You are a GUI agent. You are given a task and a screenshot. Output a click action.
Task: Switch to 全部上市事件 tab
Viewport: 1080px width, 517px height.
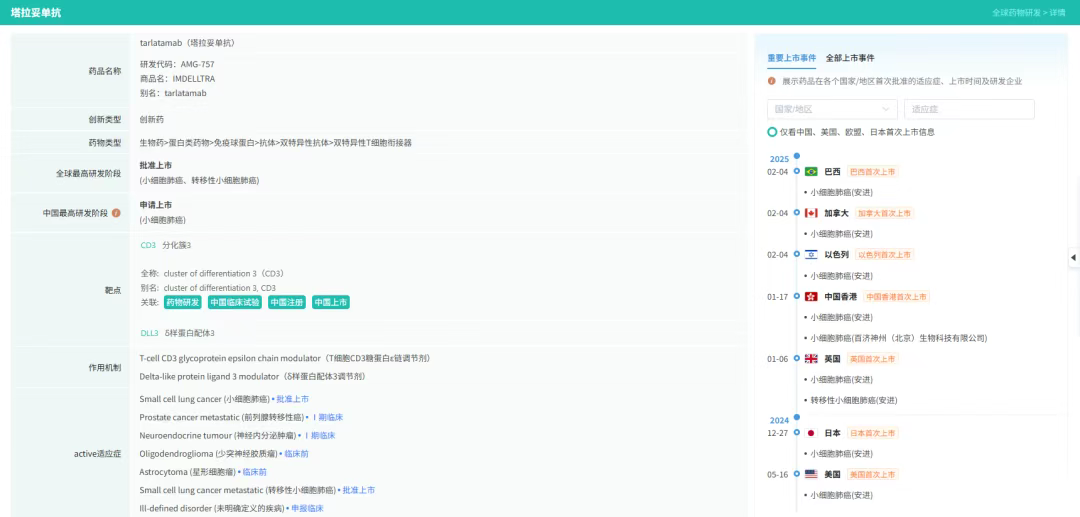(x=849, y=58)
